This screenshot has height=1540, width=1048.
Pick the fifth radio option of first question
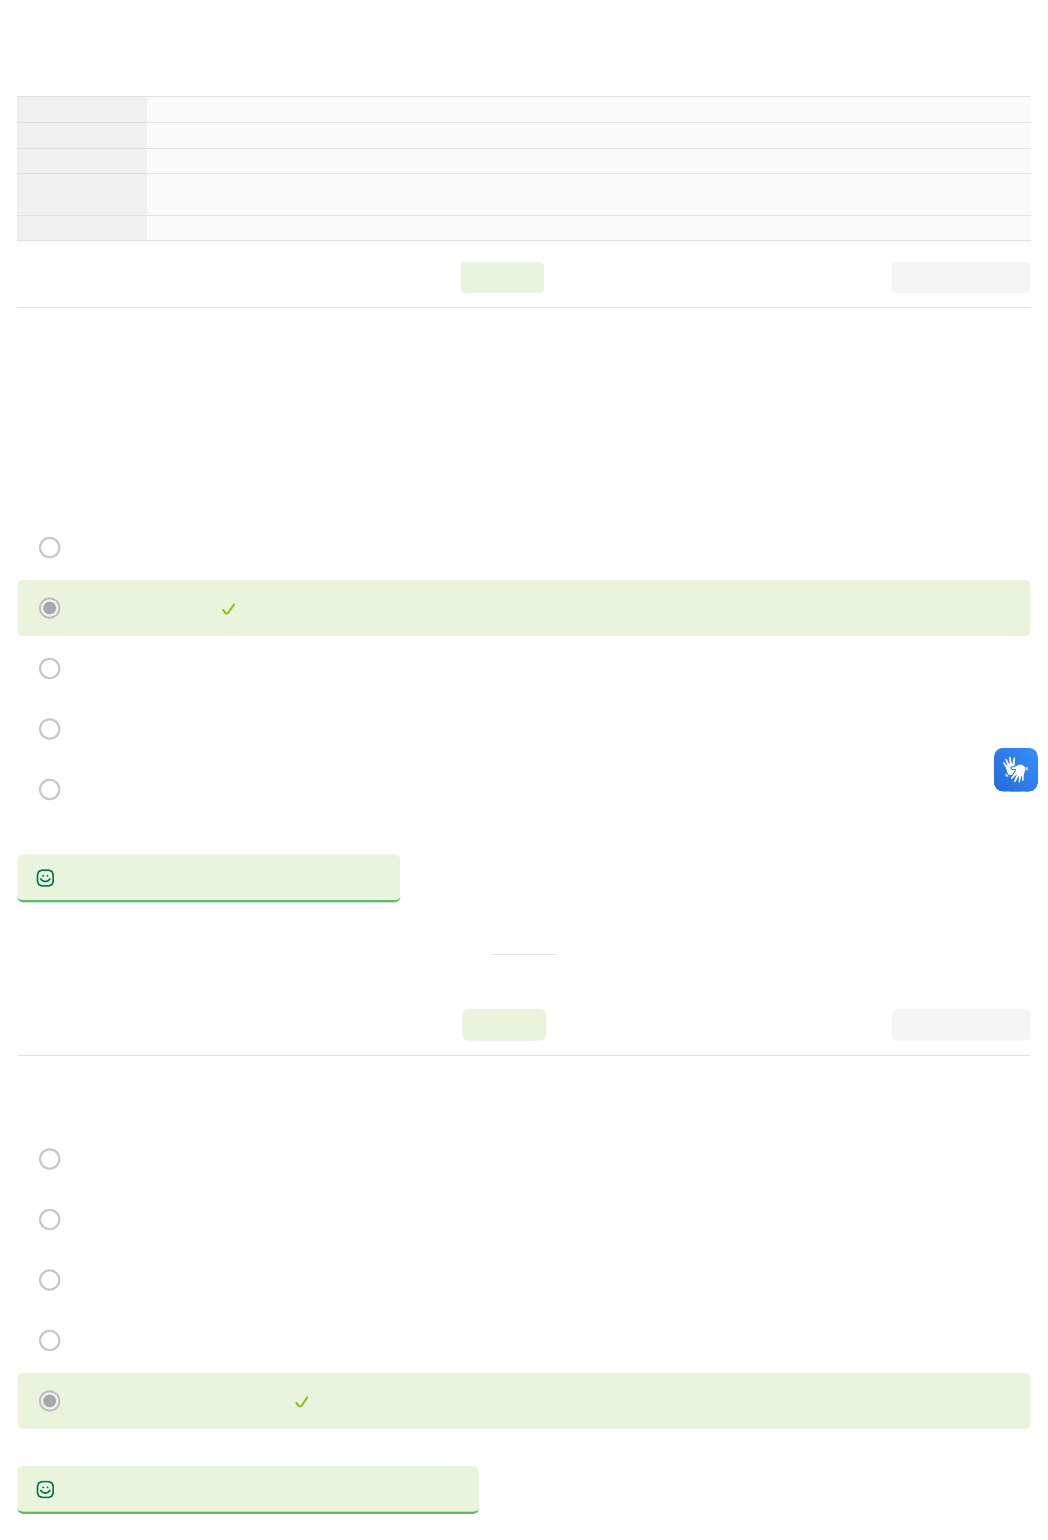49,789
